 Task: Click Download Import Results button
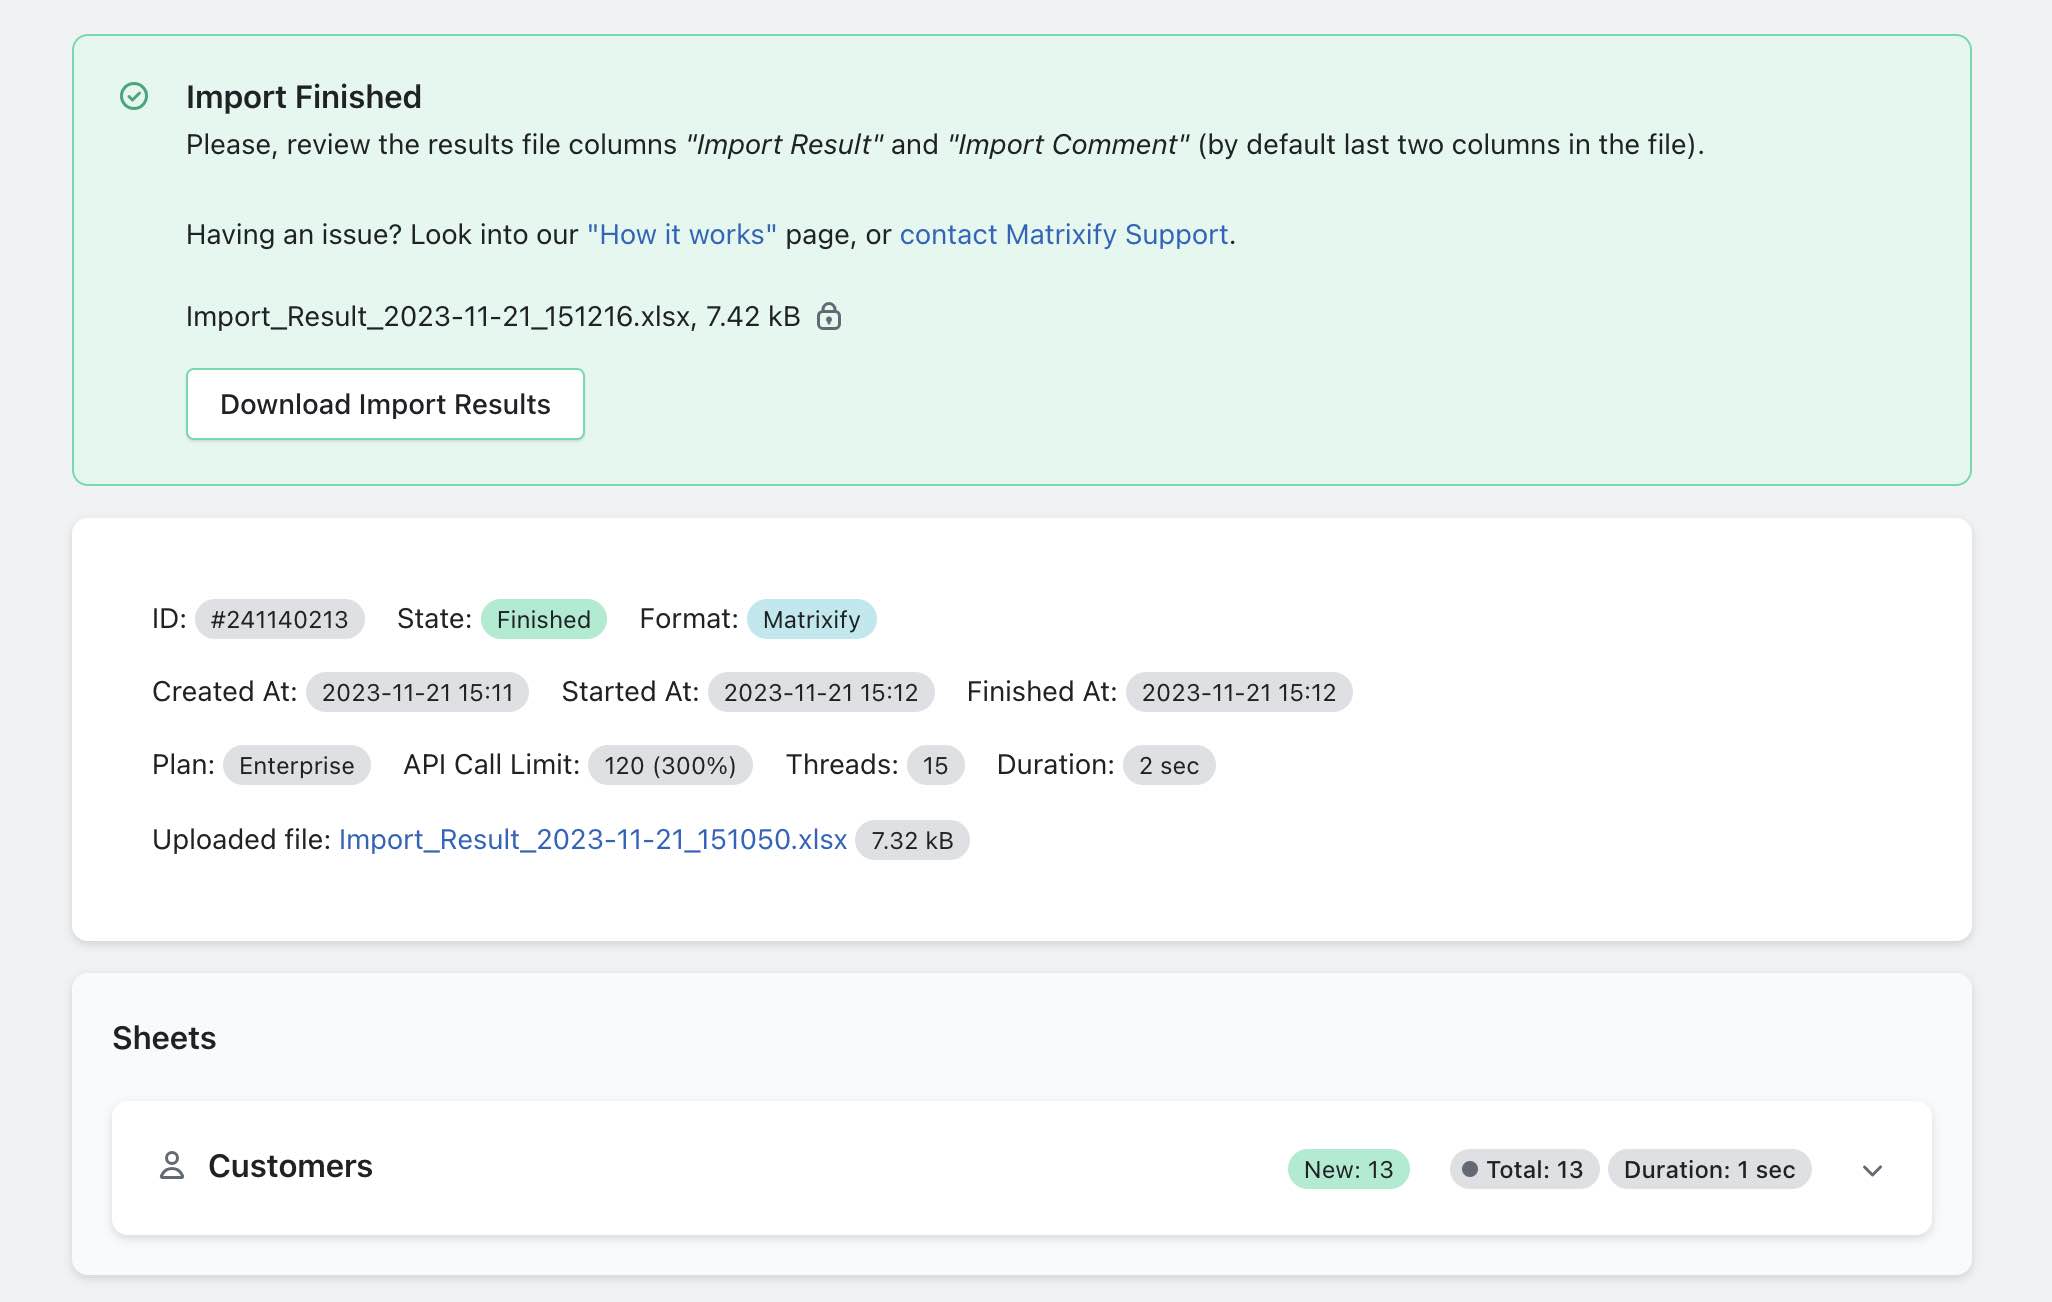(x=385, y=404)
